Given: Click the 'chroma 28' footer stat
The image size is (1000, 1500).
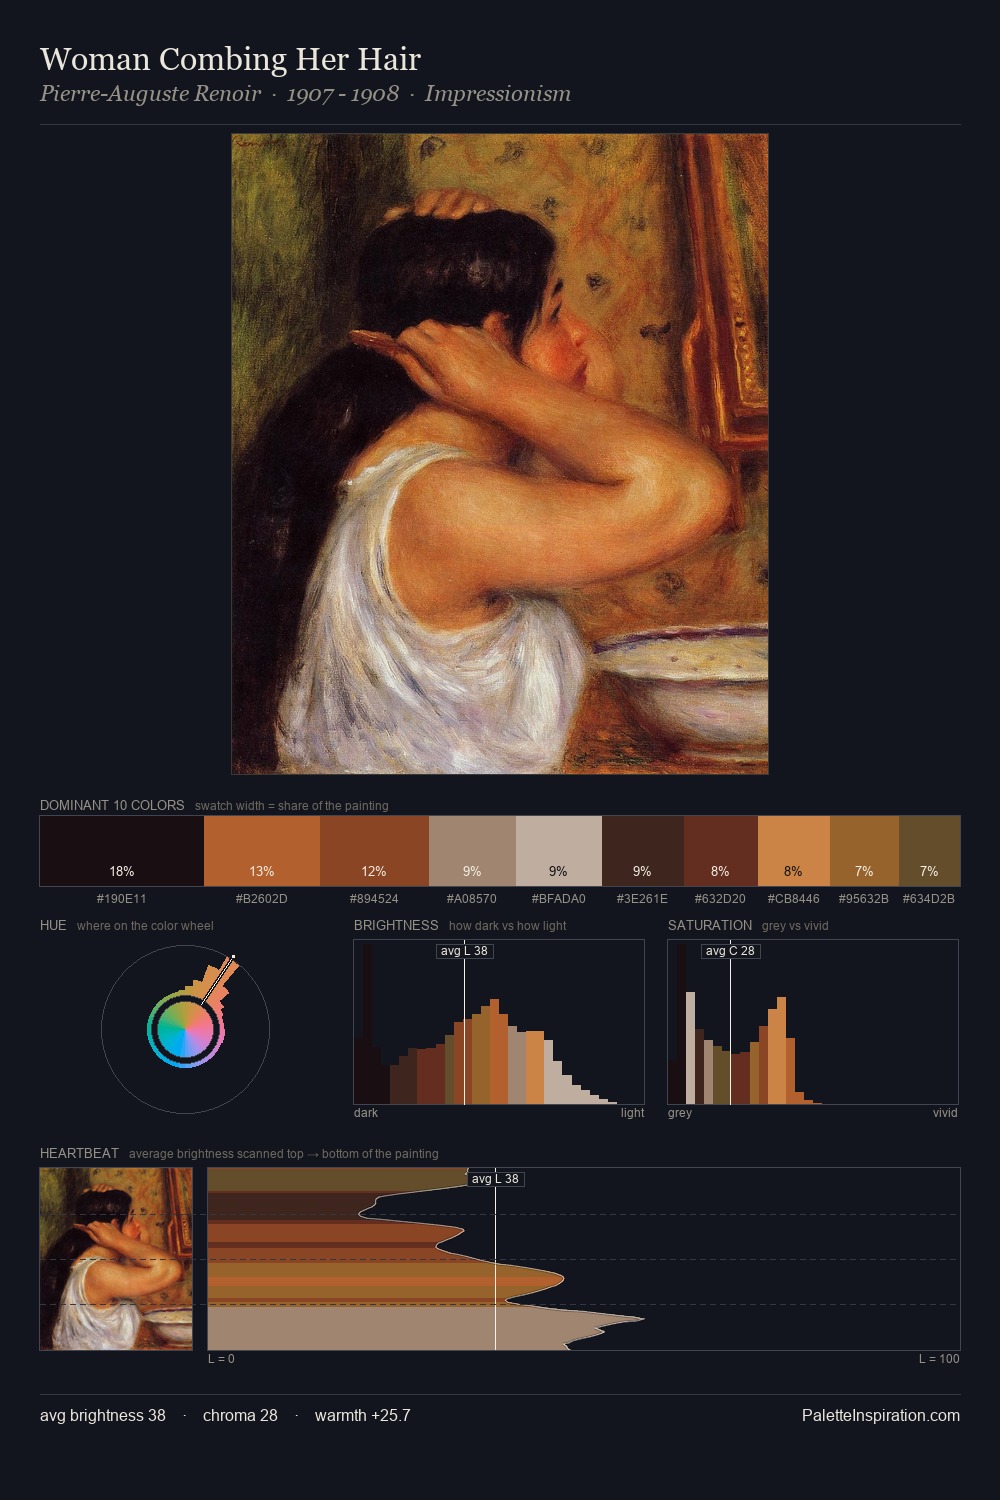Looking at the screenshot, I should pyautogui.click(x=240, y=1415).
